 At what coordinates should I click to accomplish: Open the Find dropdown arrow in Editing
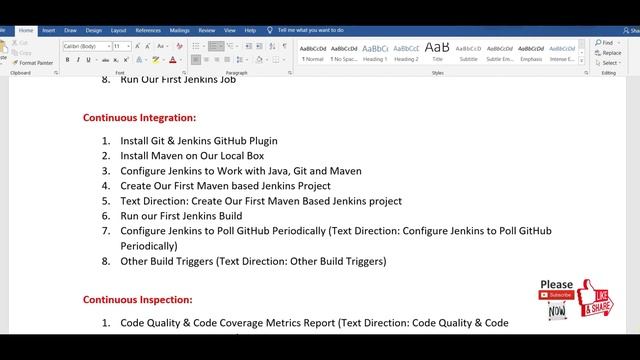pyautogui.click(x=619, y=43)
